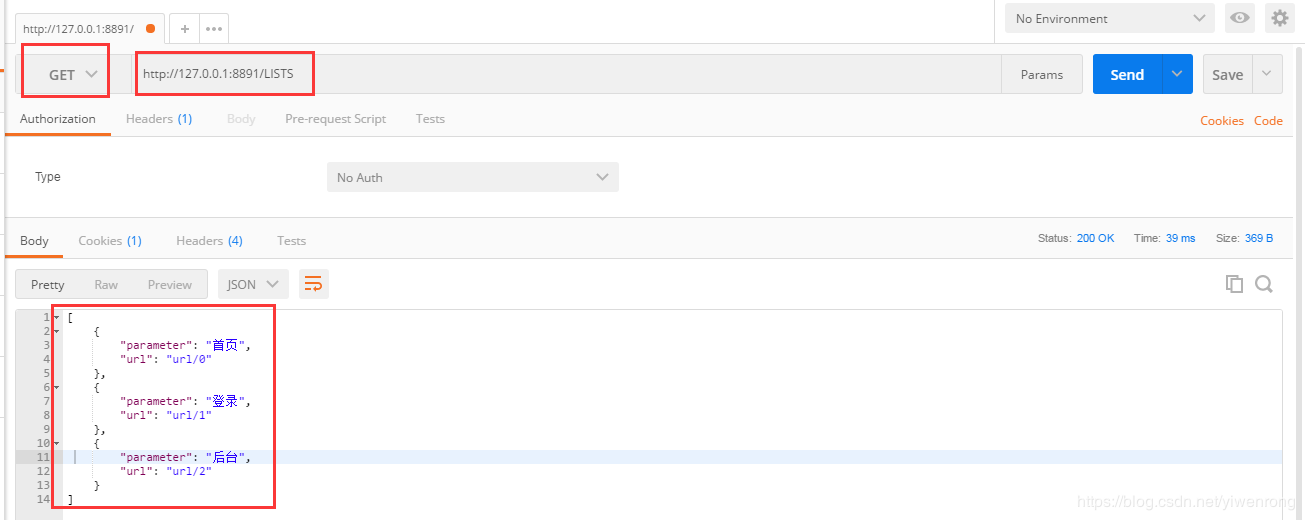Collapse the JSON object at line 6
1305x520 pixels.
click(x=57, y=387)
